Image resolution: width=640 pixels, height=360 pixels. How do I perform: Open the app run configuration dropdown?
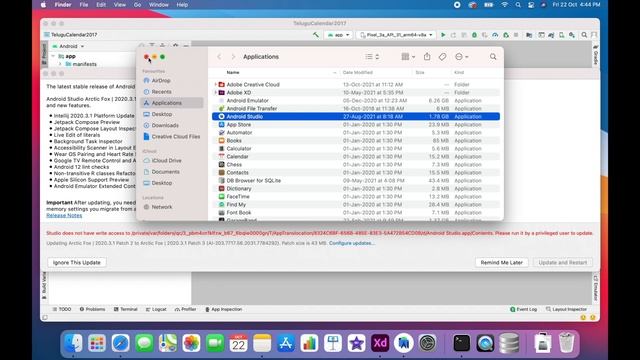click(x=338, y=35)
